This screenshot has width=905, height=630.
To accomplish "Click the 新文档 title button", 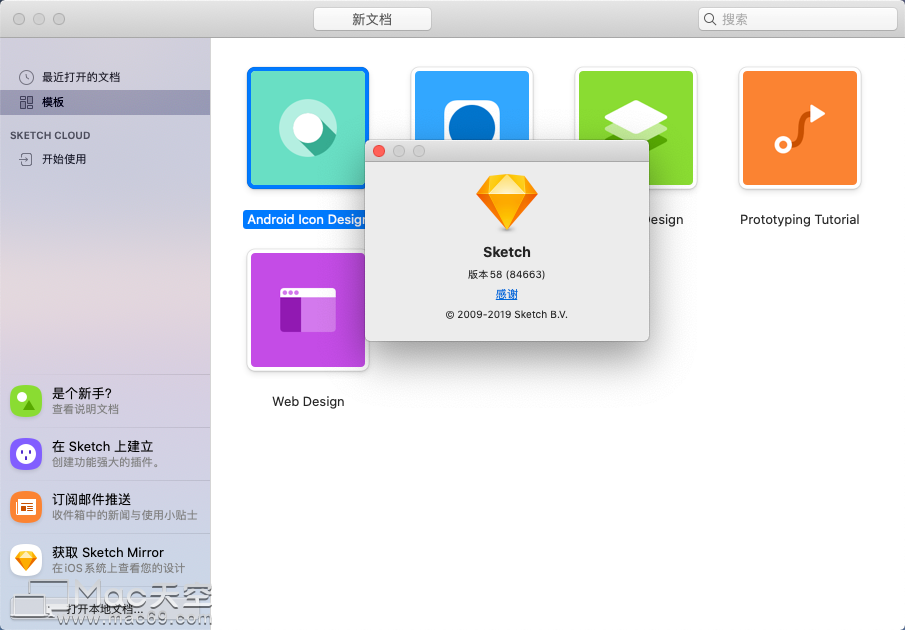I will pos(372,19).
